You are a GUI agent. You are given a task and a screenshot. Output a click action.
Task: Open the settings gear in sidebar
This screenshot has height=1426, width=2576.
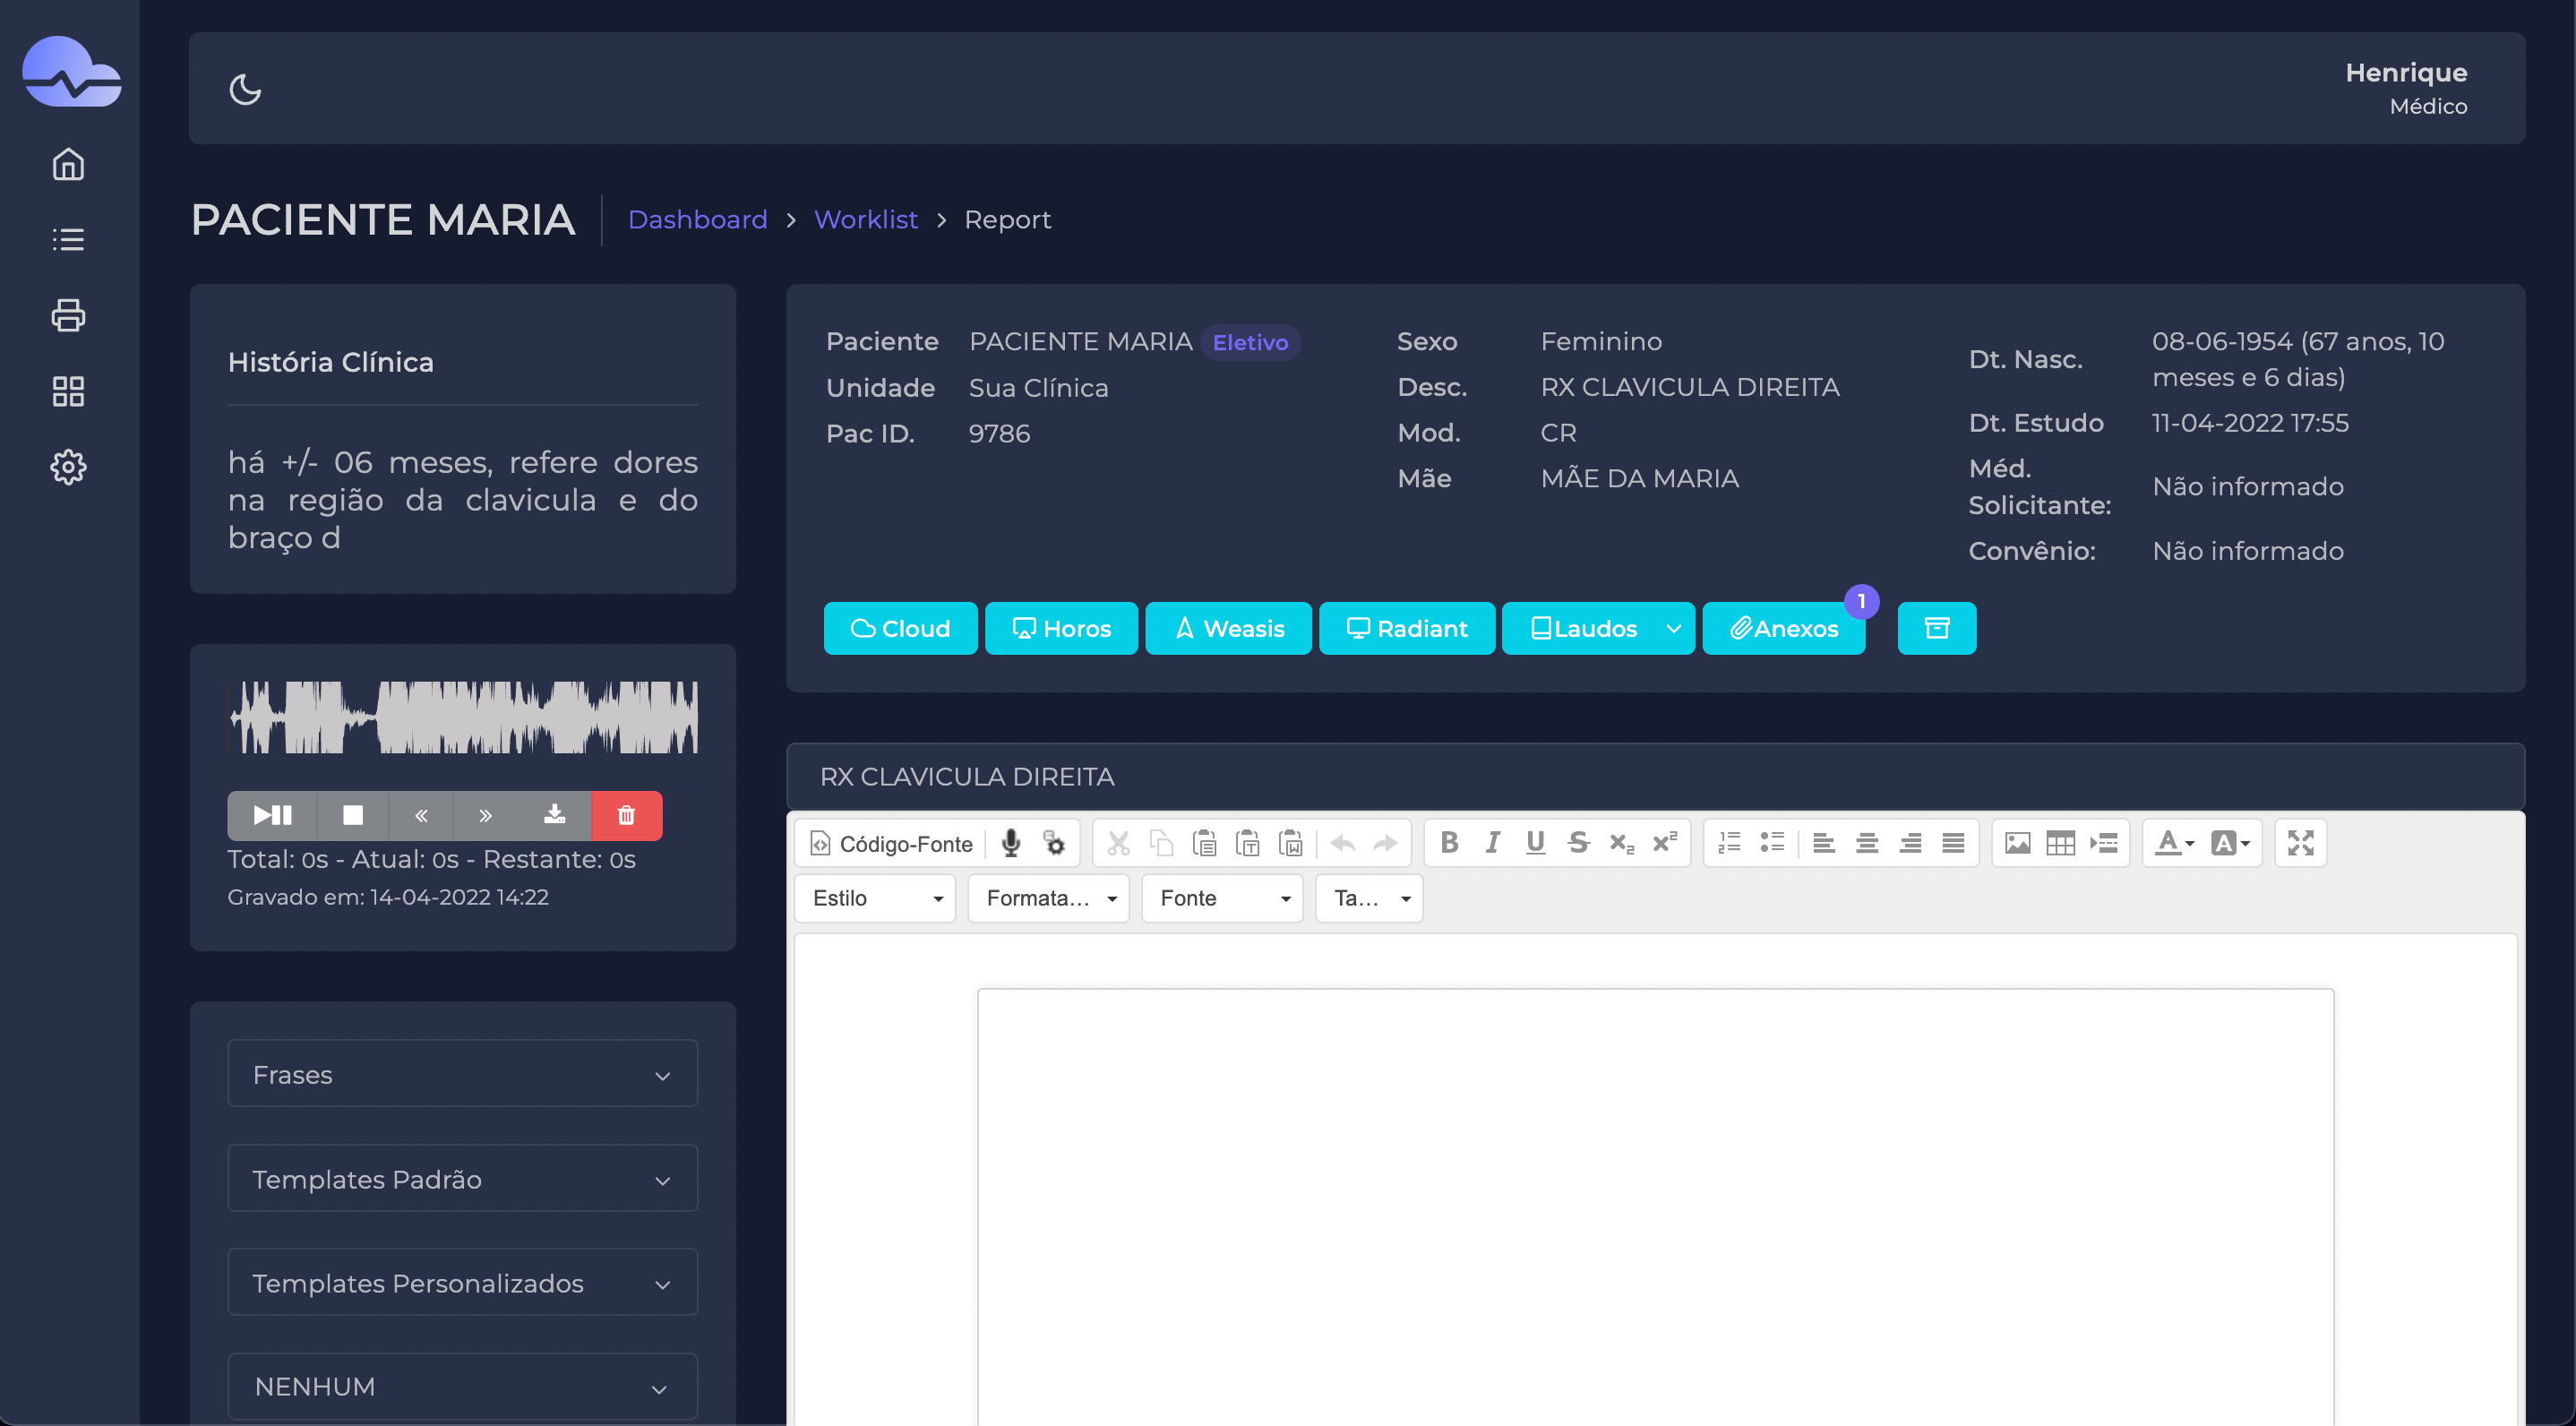pos(68,467)
